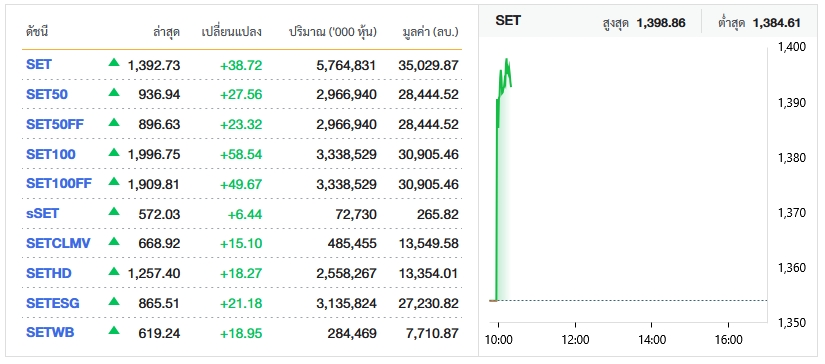Open the SETCLMV index link
This screenshot has height=364, width=825.
(x=58, y=243)
